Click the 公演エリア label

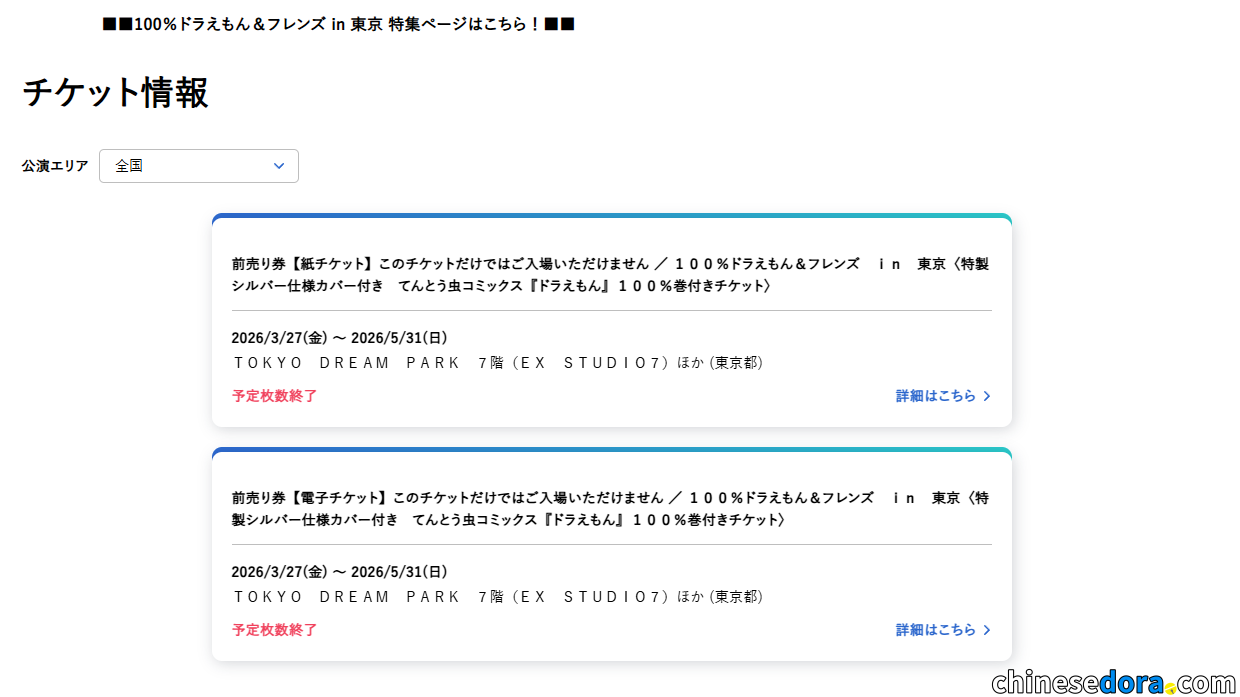point(55,166)
